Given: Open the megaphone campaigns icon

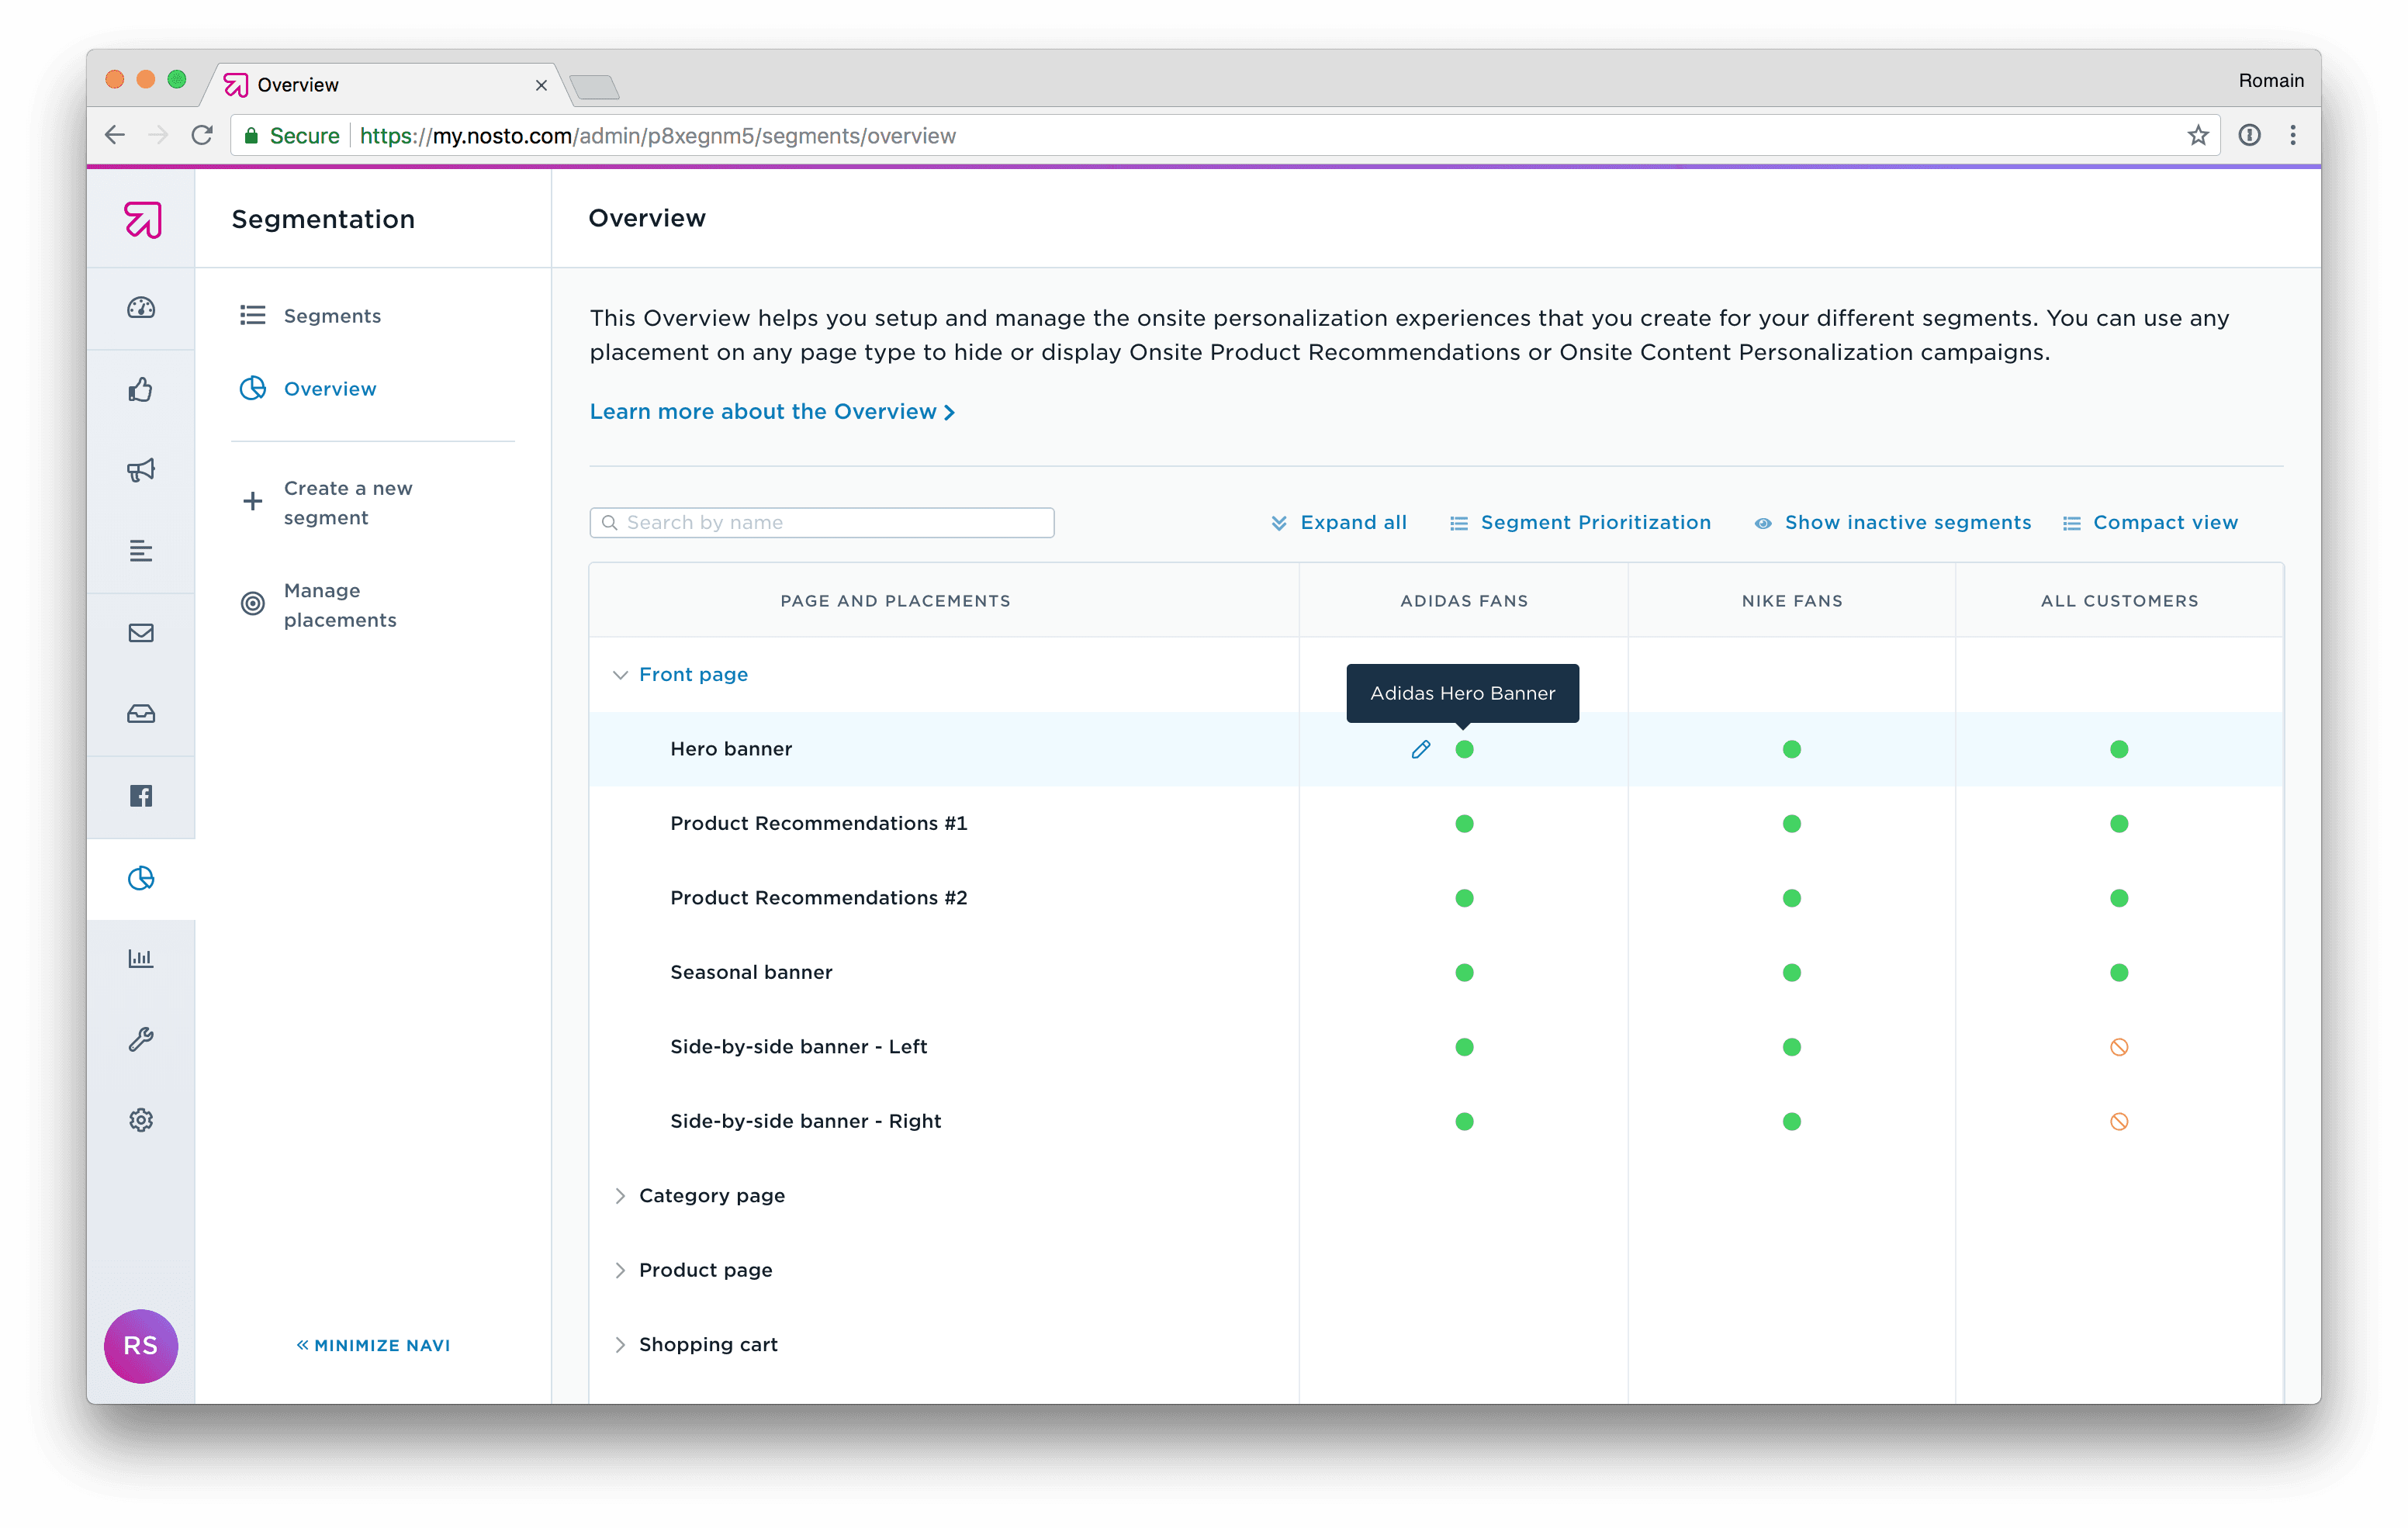Looking at the screenshot, I should [141, 470].
